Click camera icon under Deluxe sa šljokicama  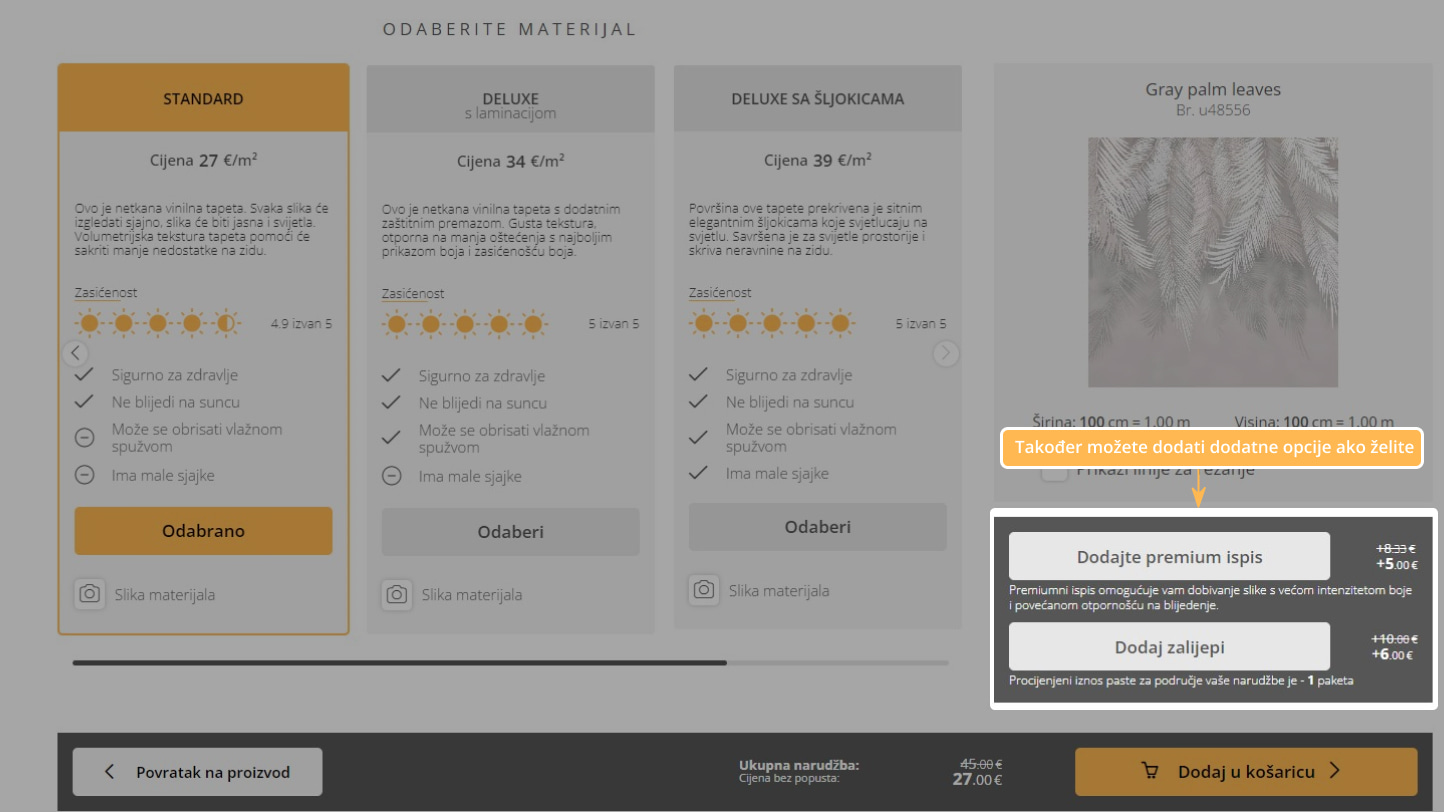(704, 589)
